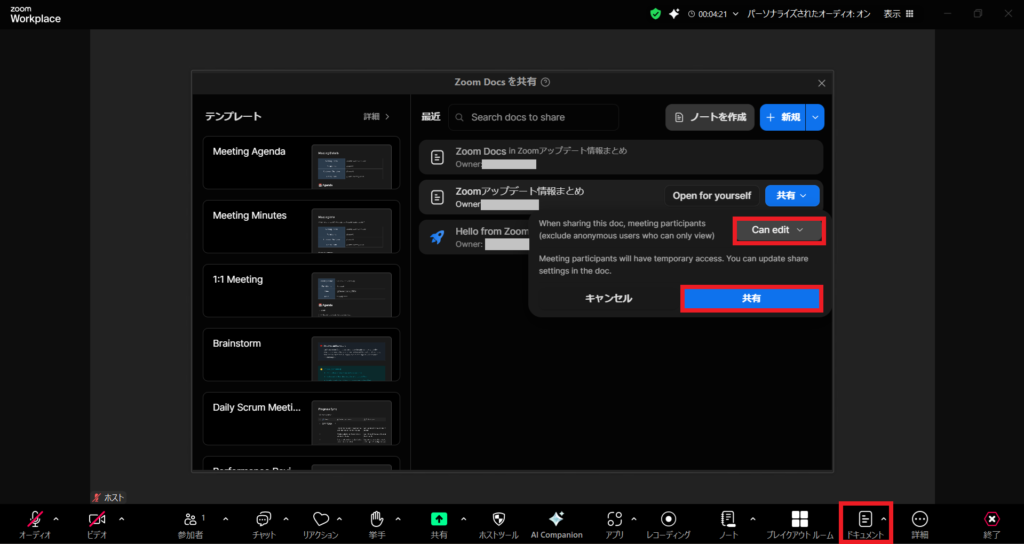Toggle the Participants panel
Viewport: 1024px width, 544px height.
pyautogui.click(x=190, y=518)
